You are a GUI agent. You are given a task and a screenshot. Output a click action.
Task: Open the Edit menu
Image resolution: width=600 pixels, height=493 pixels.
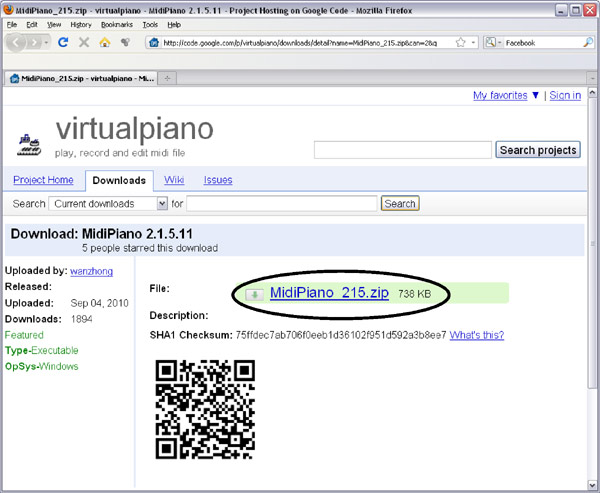pyautogui.click(x=31, y=25)
